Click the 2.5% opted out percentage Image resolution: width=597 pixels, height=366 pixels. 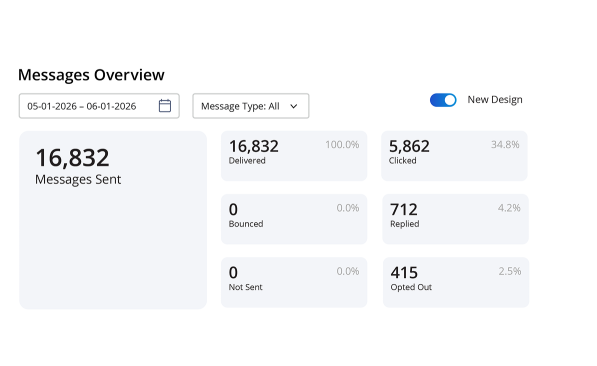tap(510, 271)
